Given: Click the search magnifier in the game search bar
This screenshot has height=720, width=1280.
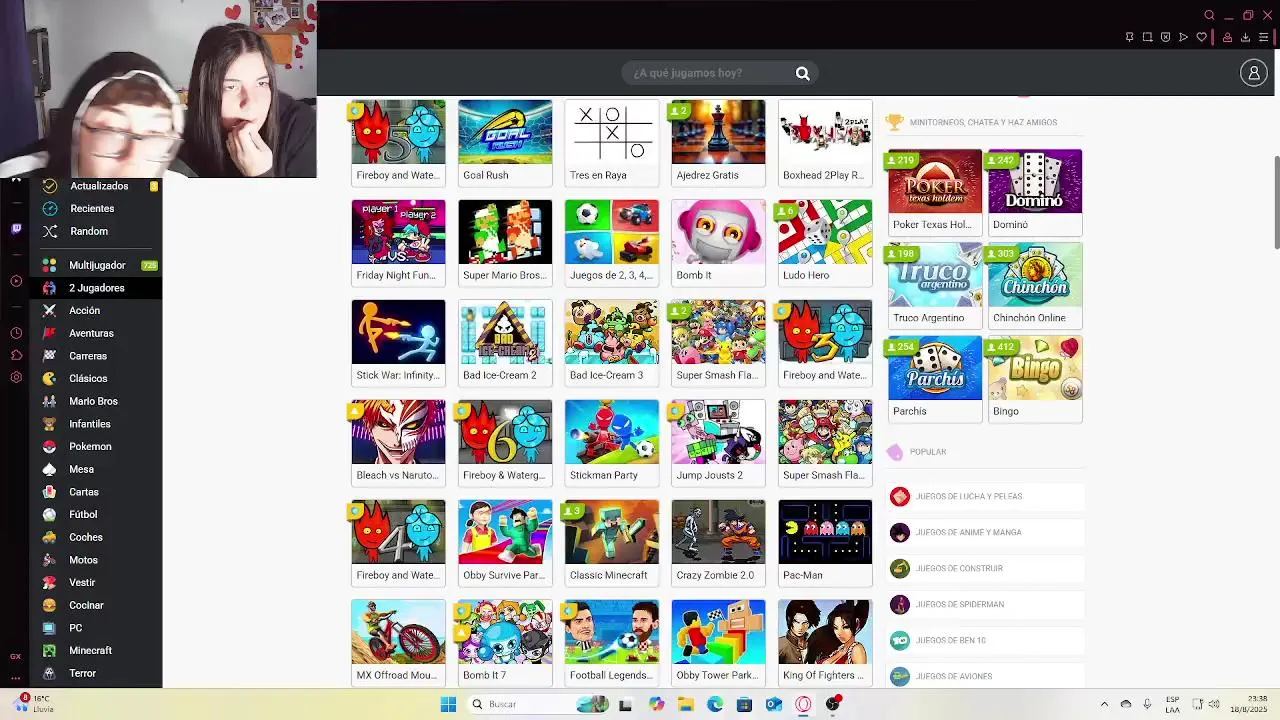Looking at the screenshot, I should click(802, 73).
